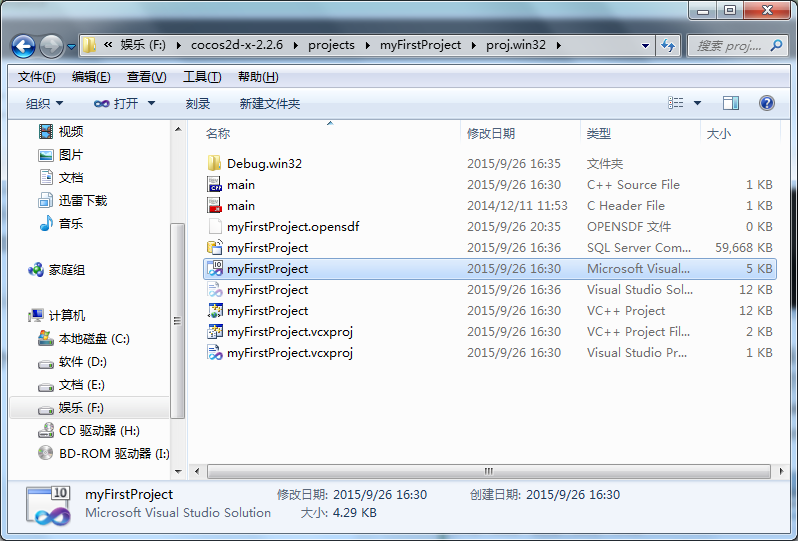Open recent pages dropdown beside Forward arrow
Viewport: 798px width, 541px height.
(72, 46)
